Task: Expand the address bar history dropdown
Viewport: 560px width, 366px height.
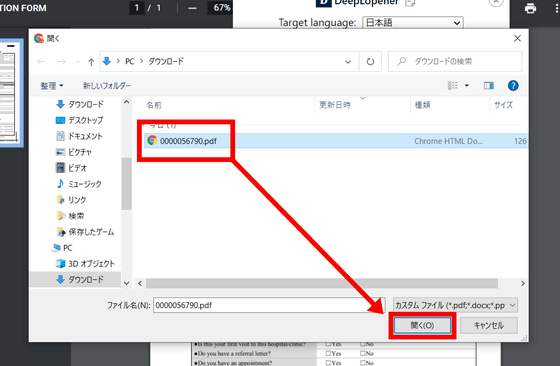Action: tap(348, 62)
